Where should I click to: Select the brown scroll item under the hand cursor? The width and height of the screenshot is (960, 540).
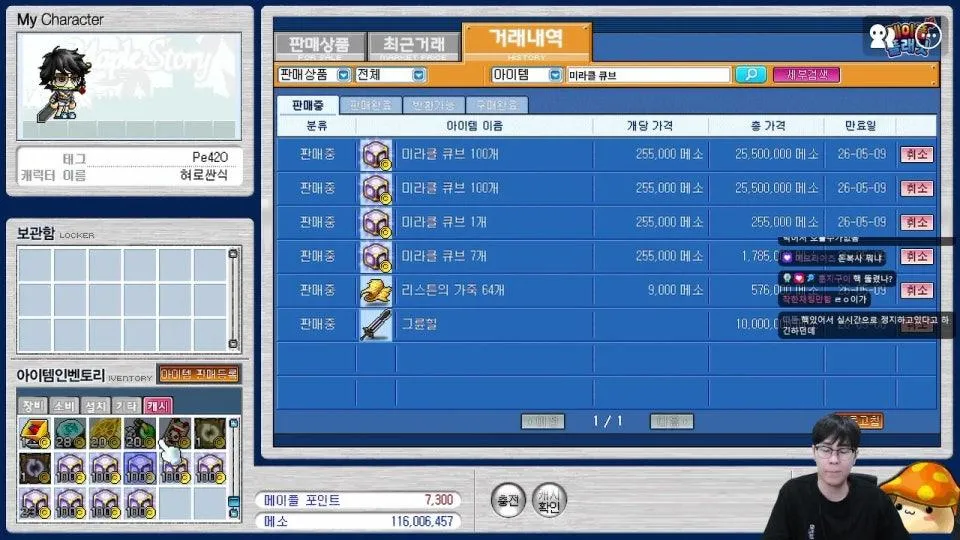click(175, 432)
